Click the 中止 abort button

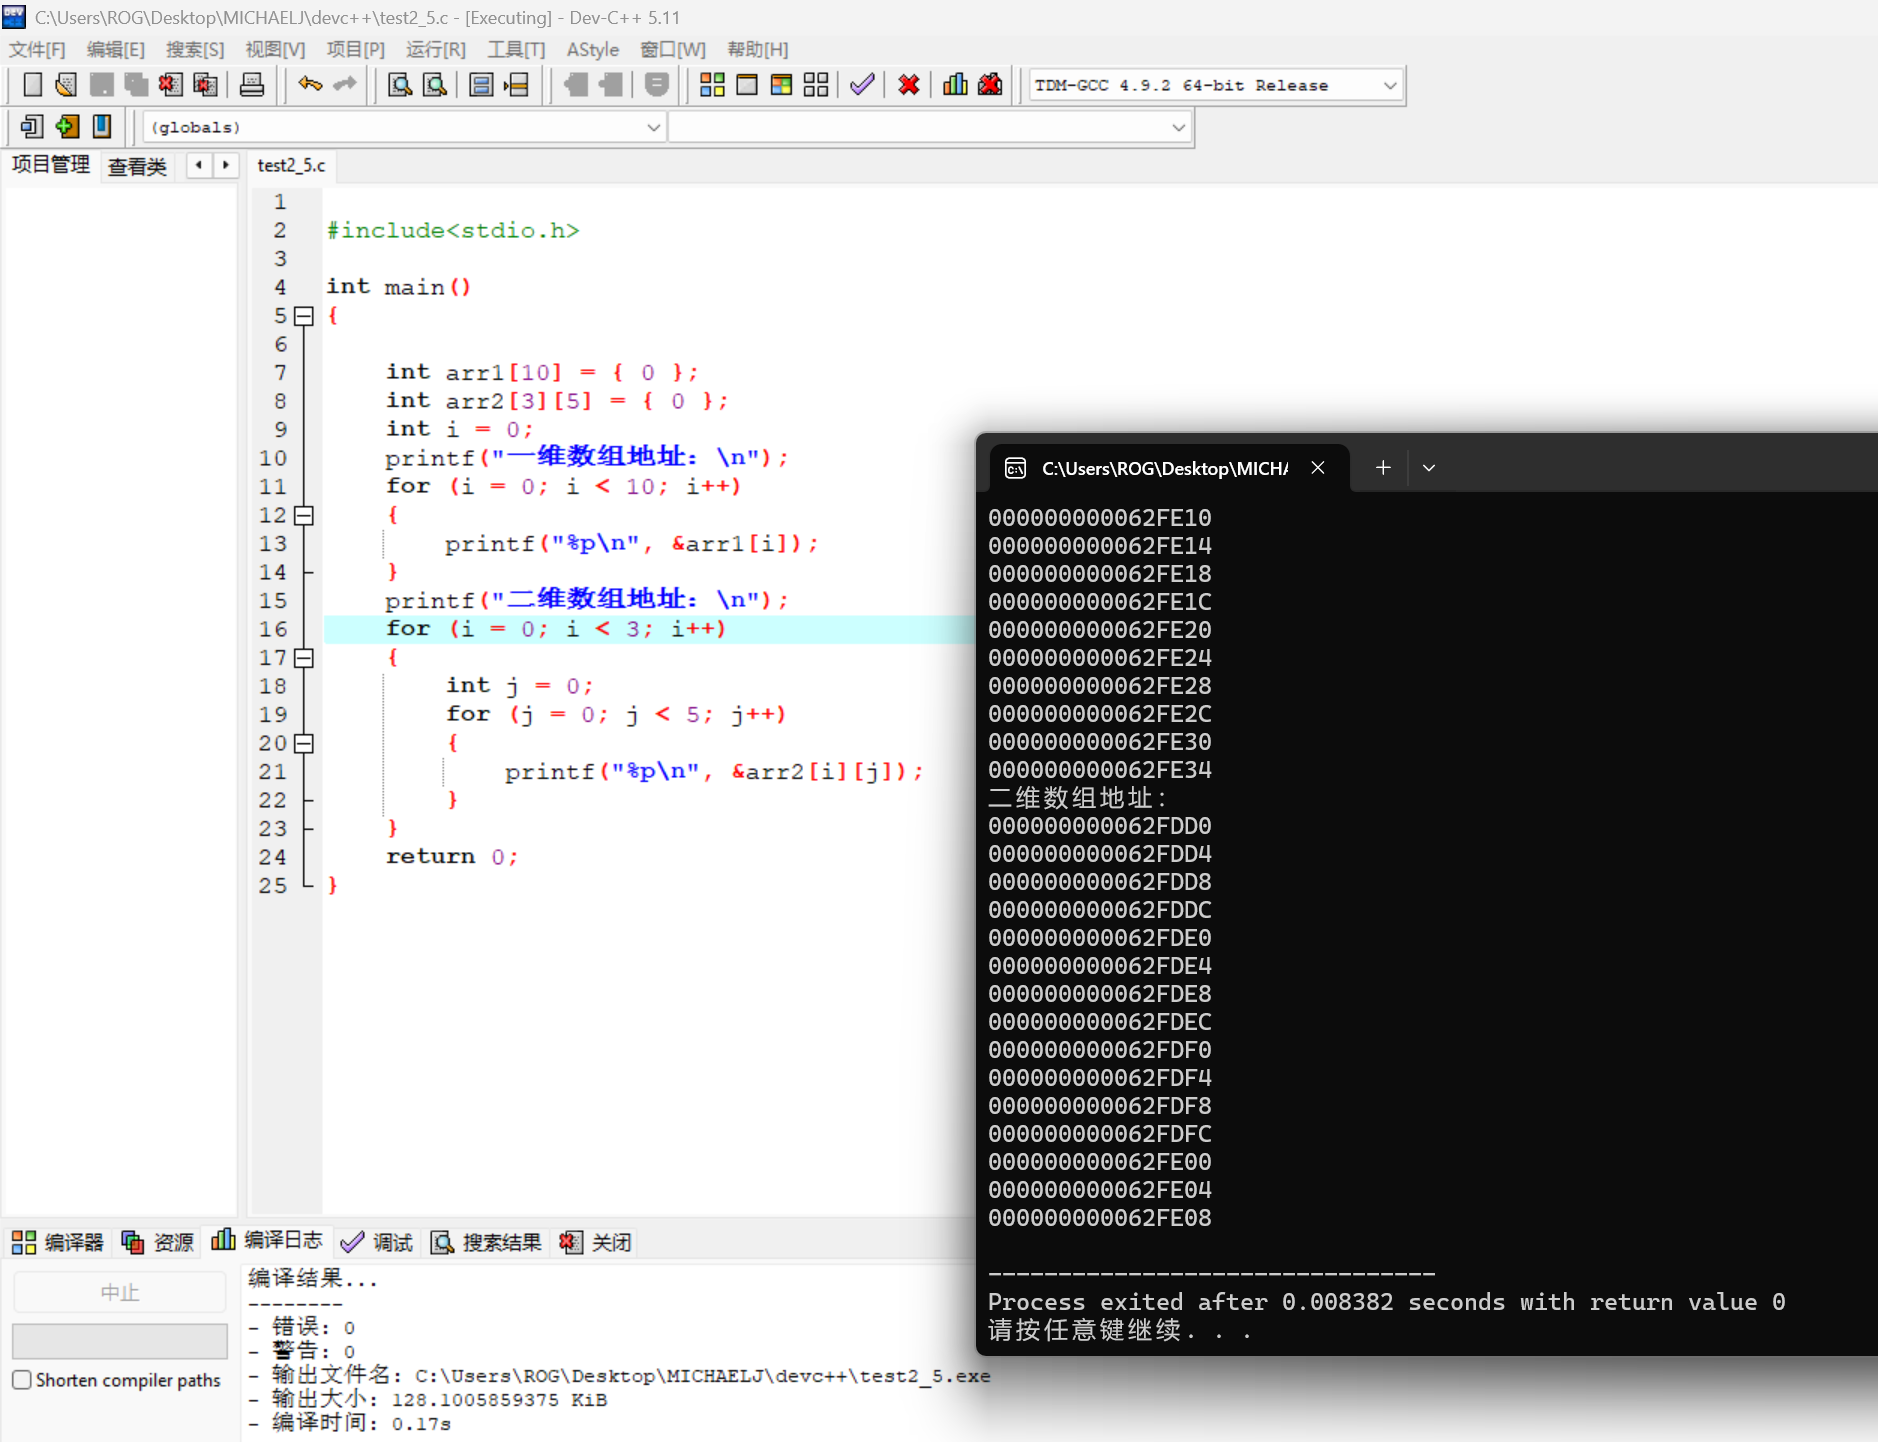[x=120, y=1293]
